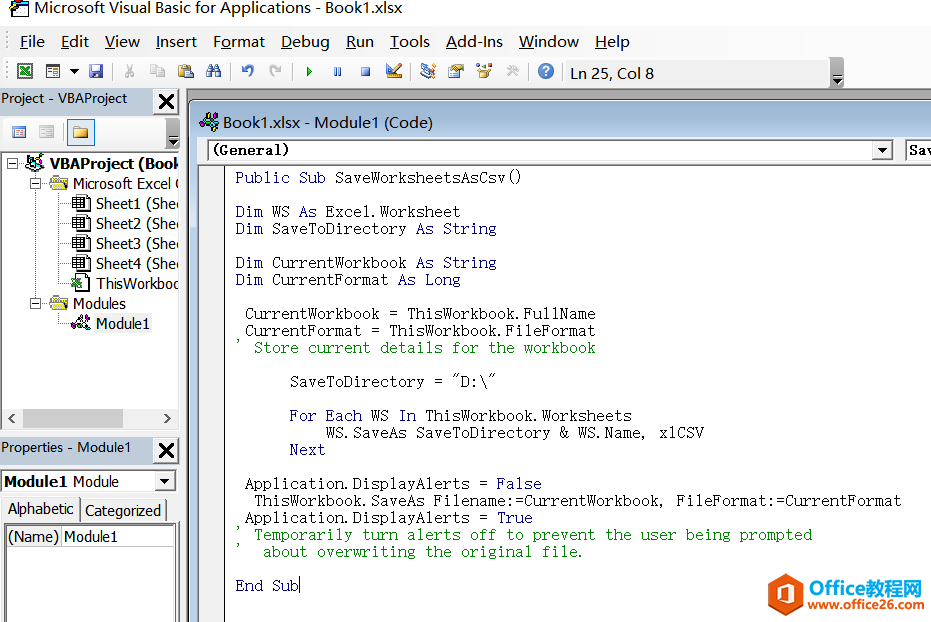
Task: Open the Debug menu
Action: coord(304,42)
